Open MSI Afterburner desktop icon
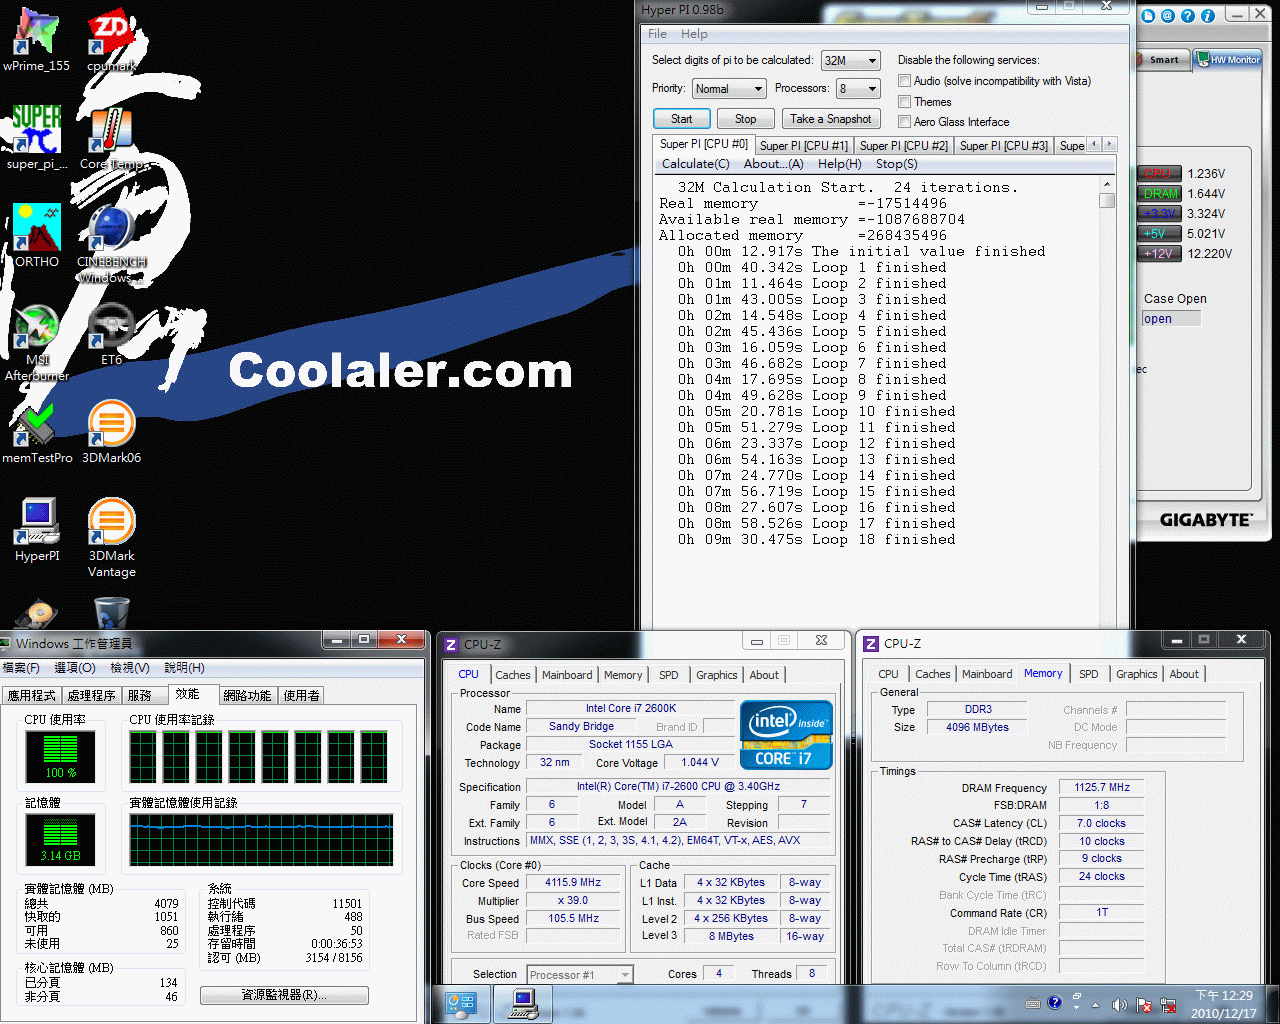 [x=37, y=342]
